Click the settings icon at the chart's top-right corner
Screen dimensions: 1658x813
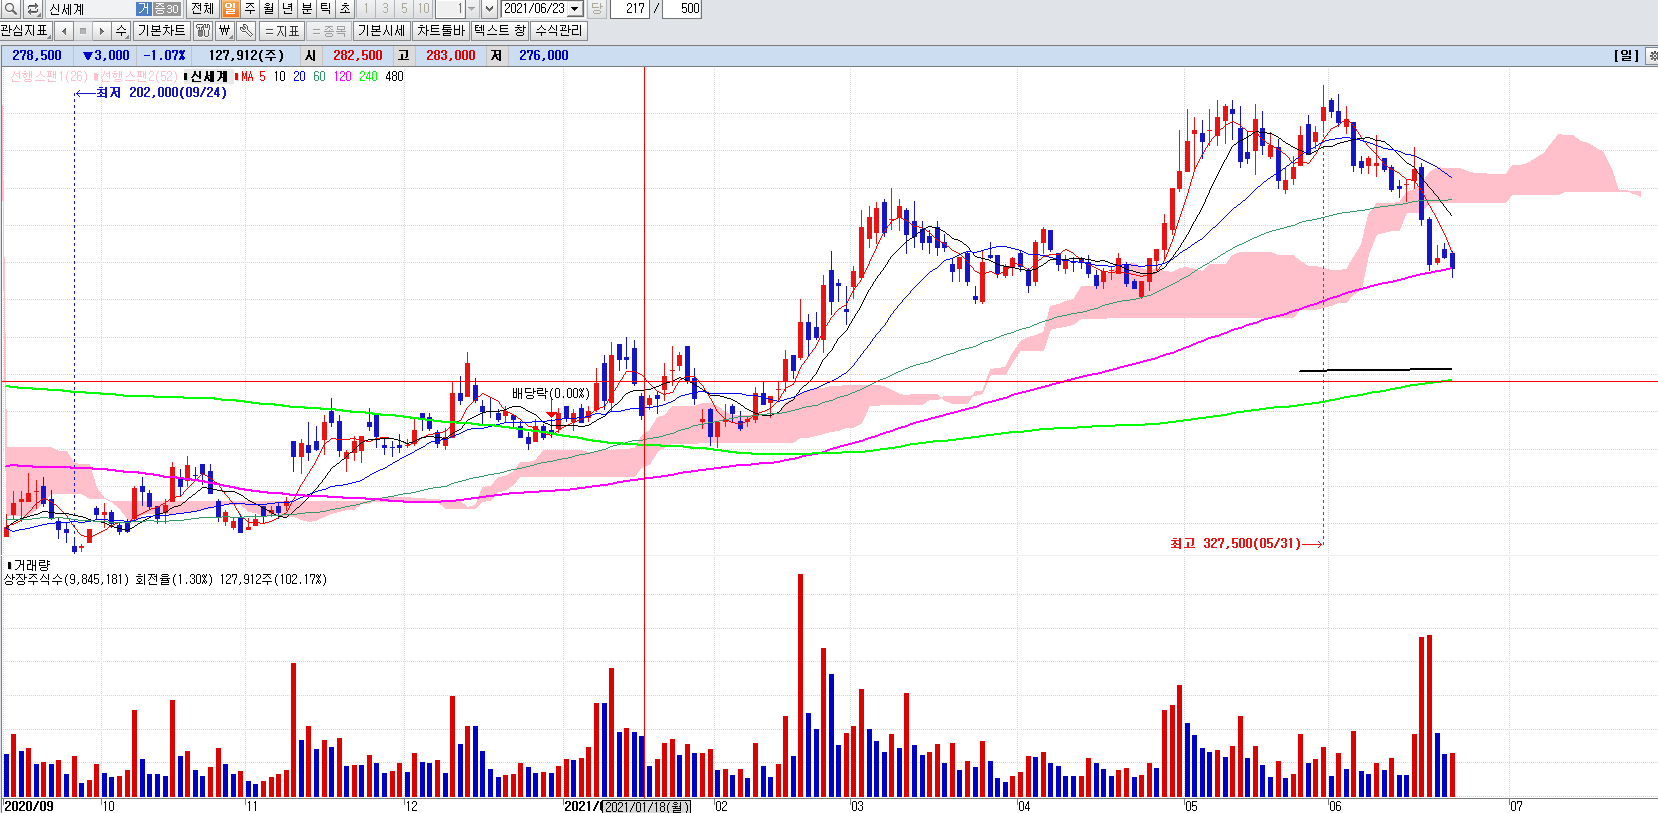(x=1652, y=56)
